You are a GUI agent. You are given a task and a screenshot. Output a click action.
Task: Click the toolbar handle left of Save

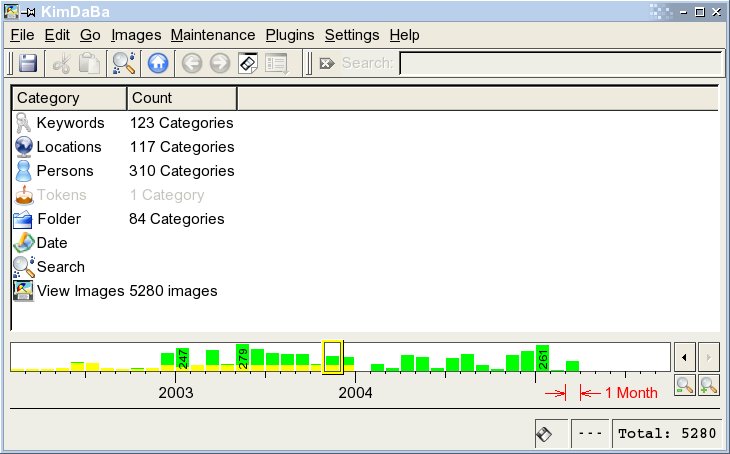[10, 63]
